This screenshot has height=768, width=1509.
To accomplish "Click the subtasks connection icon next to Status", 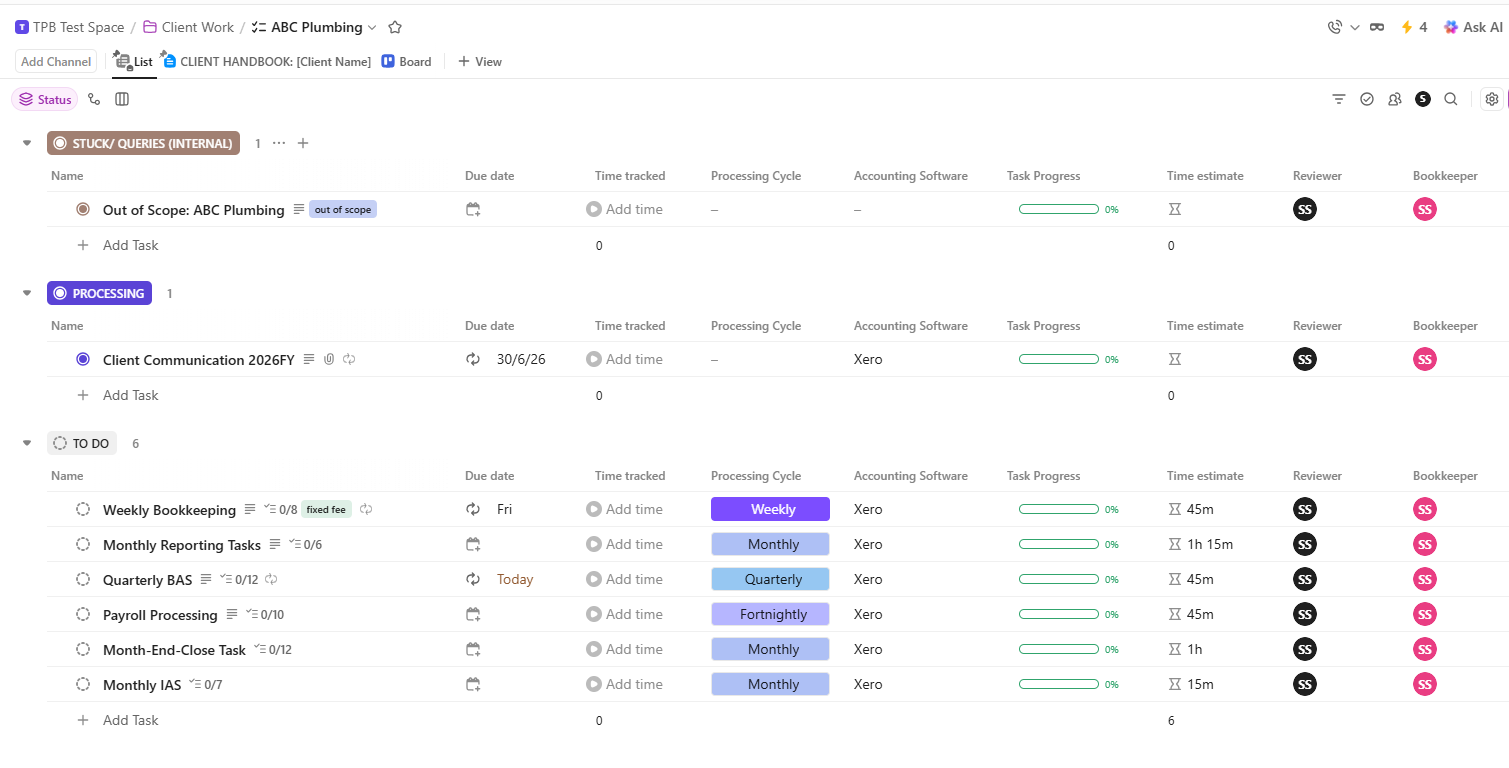I will tap(94, 99).
